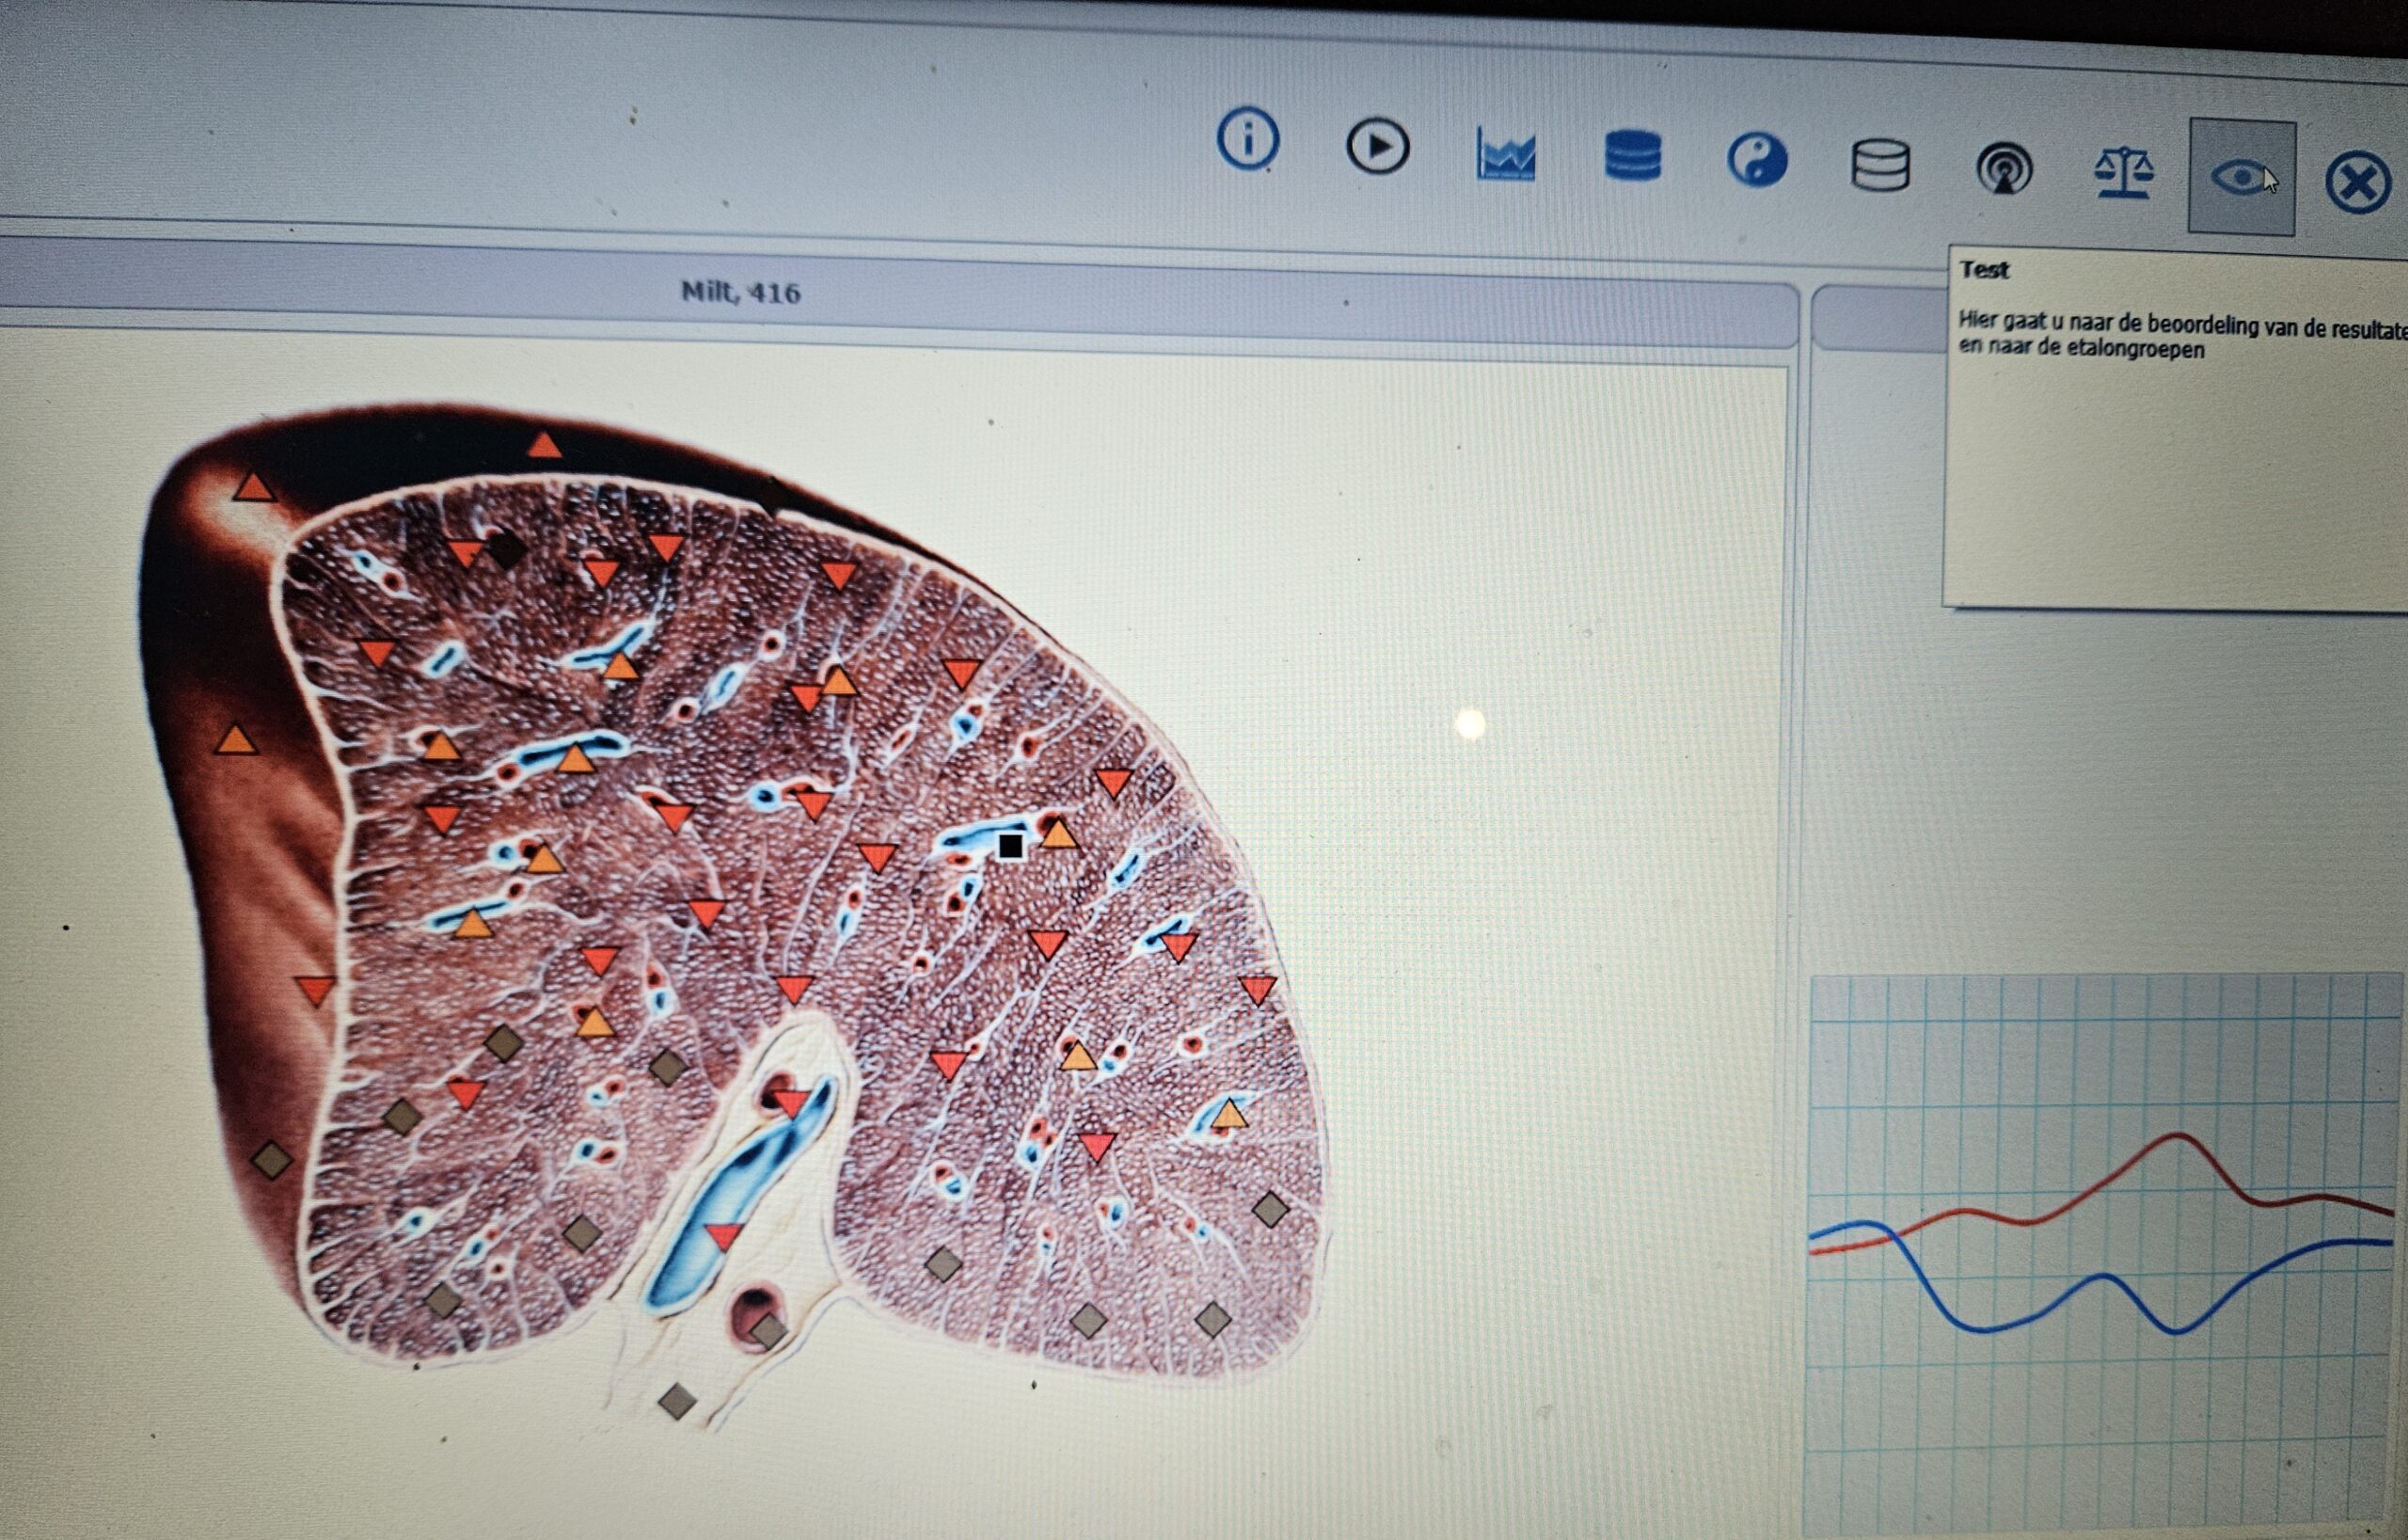Screen dimensions: 2408x1540
Task: Select the dark diamond marker near spleen top
Action: (507, 550)
